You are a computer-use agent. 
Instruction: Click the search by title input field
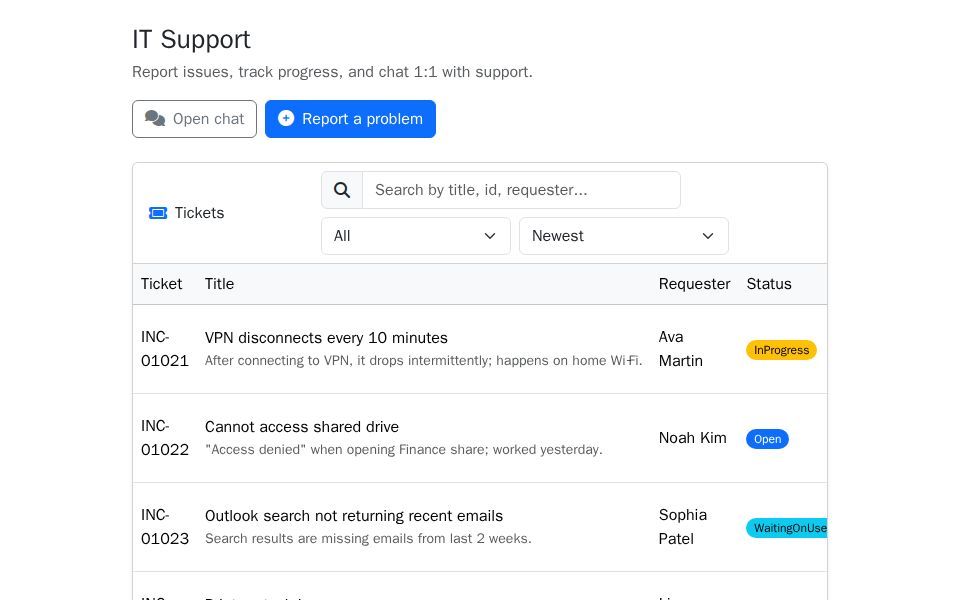tap(521, 190)
